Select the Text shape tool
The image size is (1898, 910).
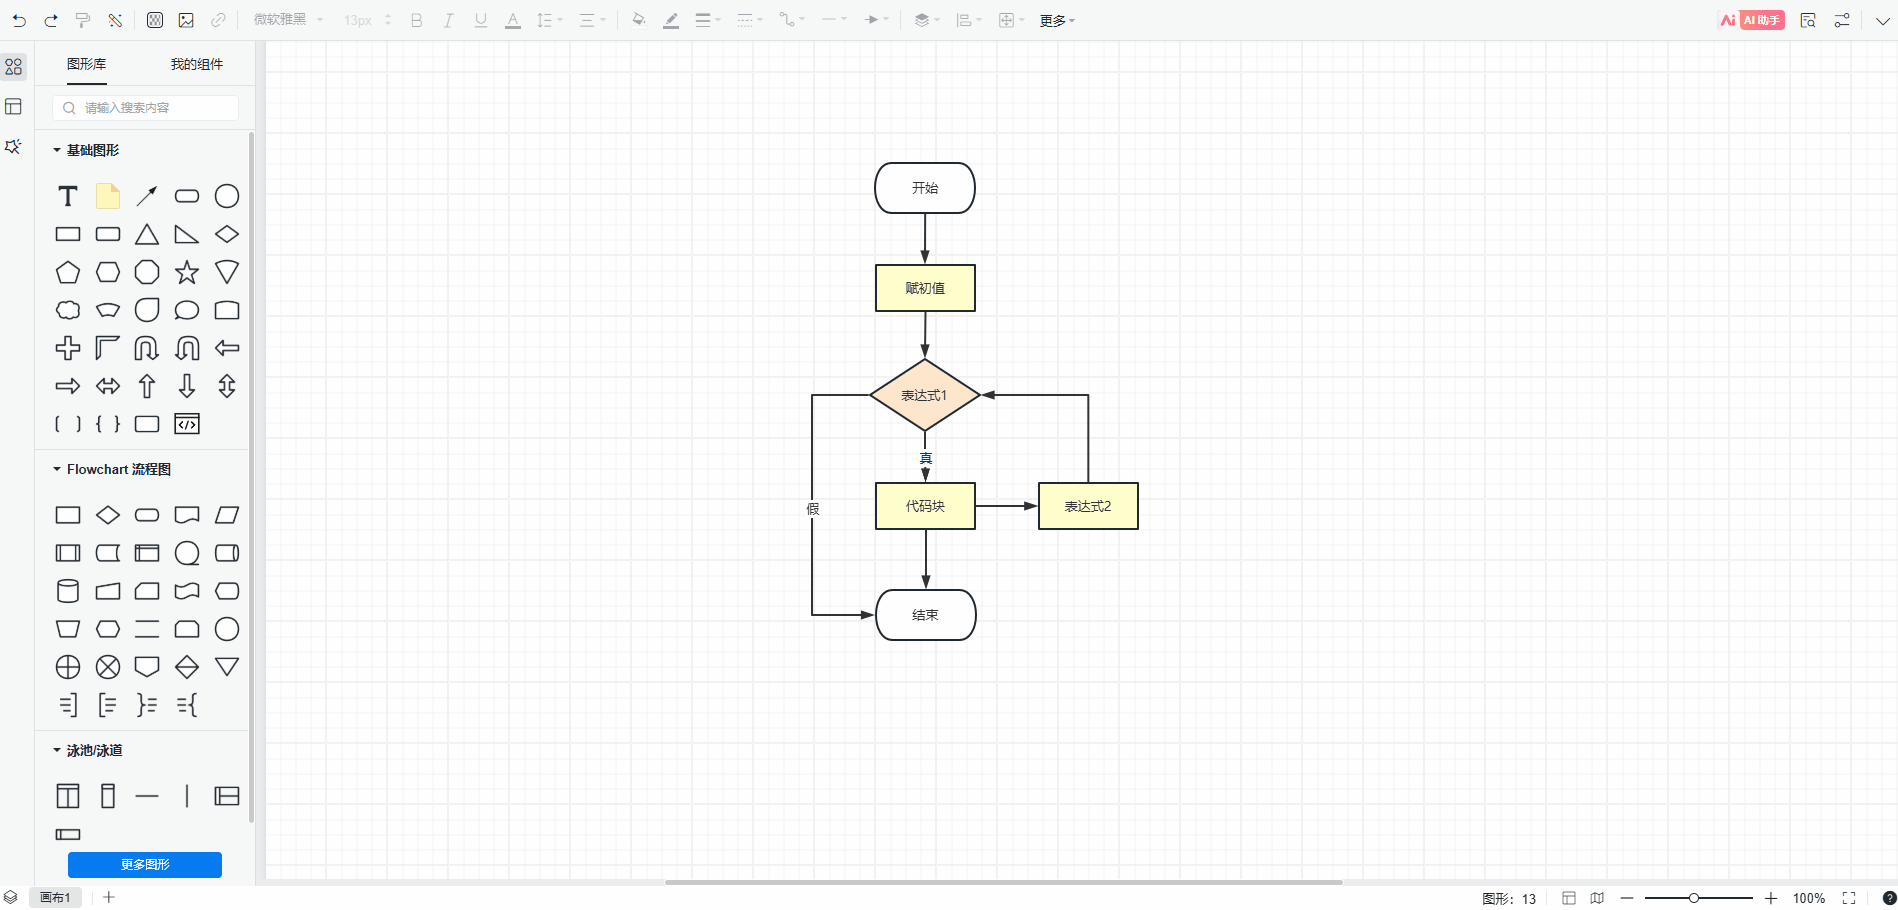[x=68, y=196]
